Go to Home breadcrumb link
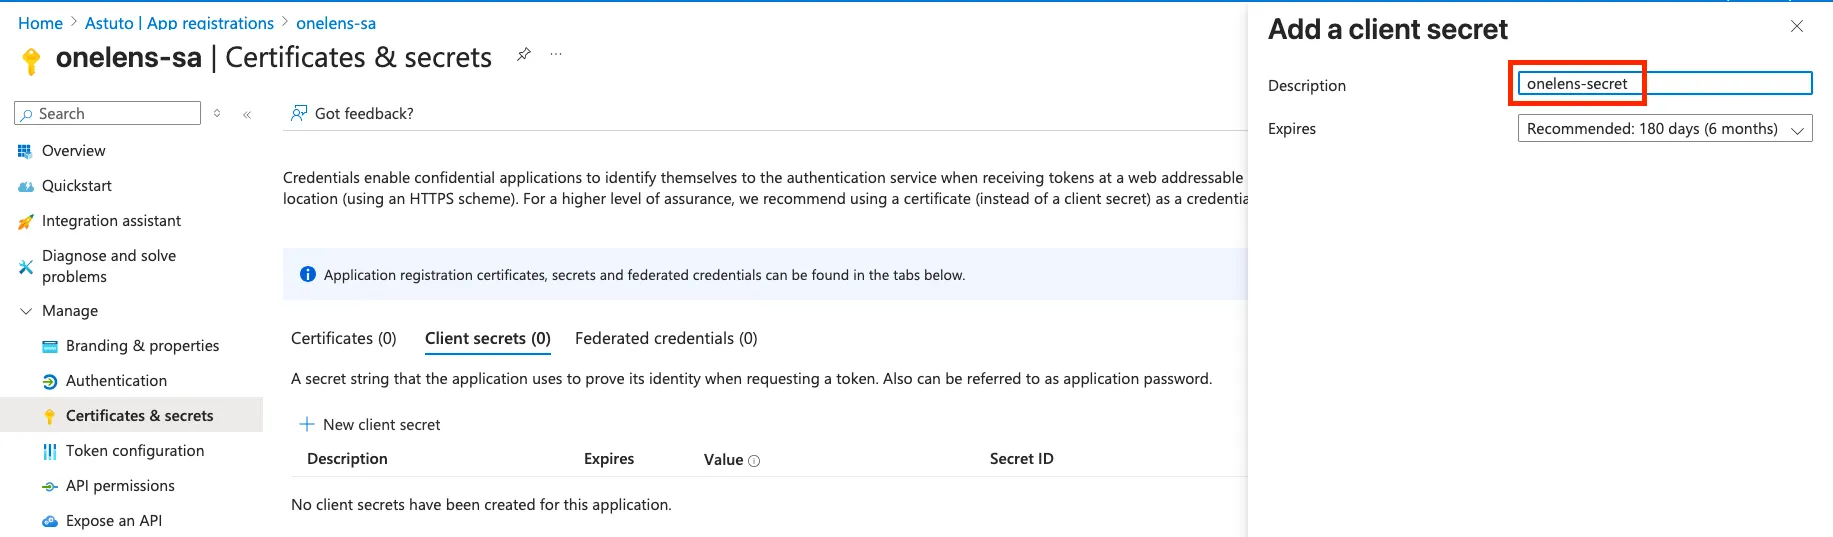Viewport: 1833px width, 537px height. pyautogui.click(x=40, y=23)
